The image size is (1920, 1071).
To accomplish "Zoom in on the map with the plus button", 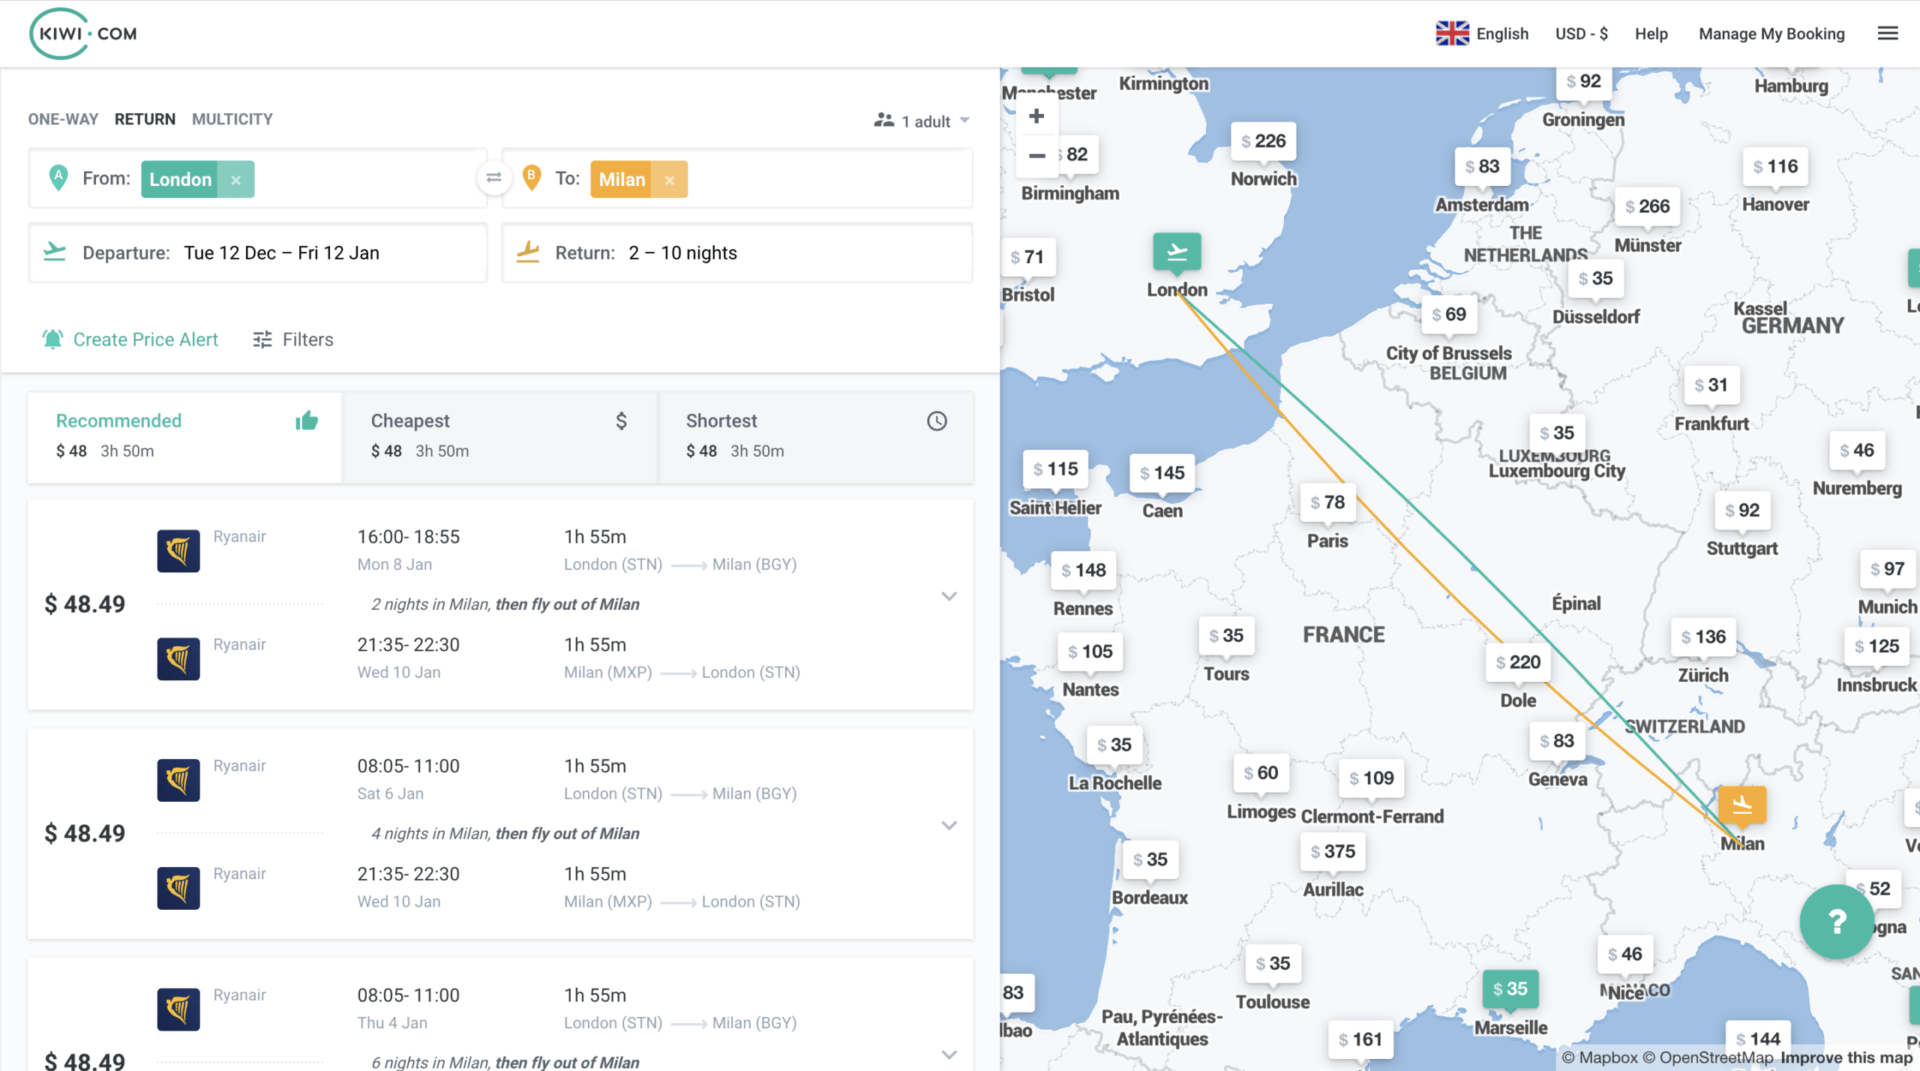I will pyautogui.click(x=1037, y=116).
